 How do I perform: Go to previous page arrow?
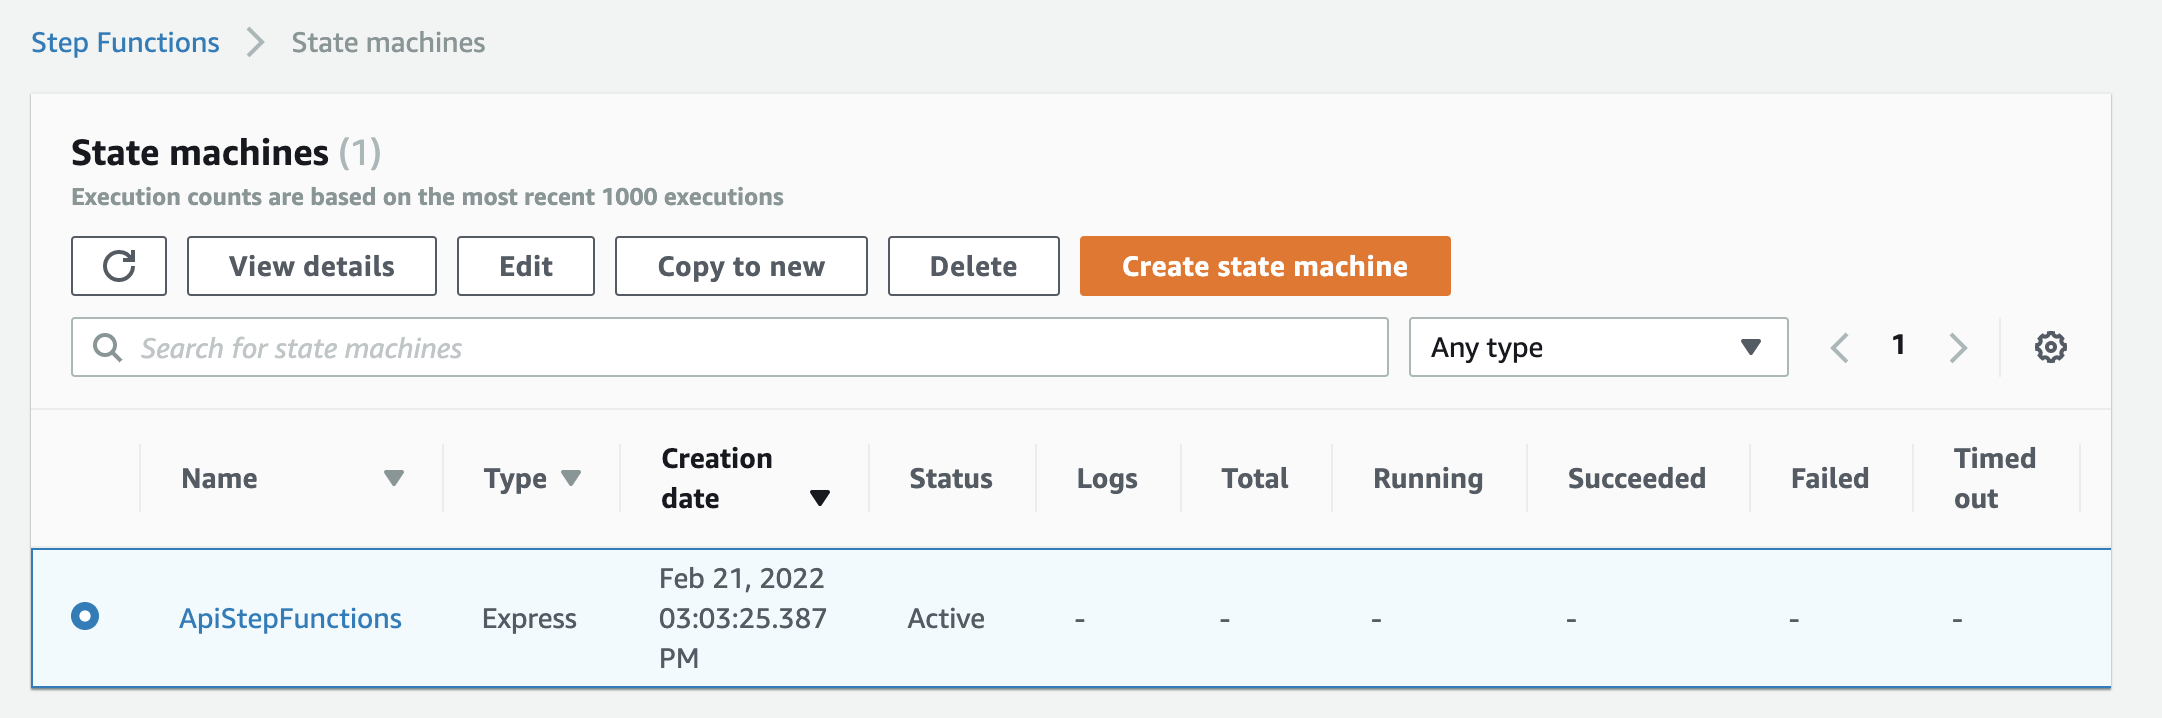pyautogui.click(x=1839, y=347)
